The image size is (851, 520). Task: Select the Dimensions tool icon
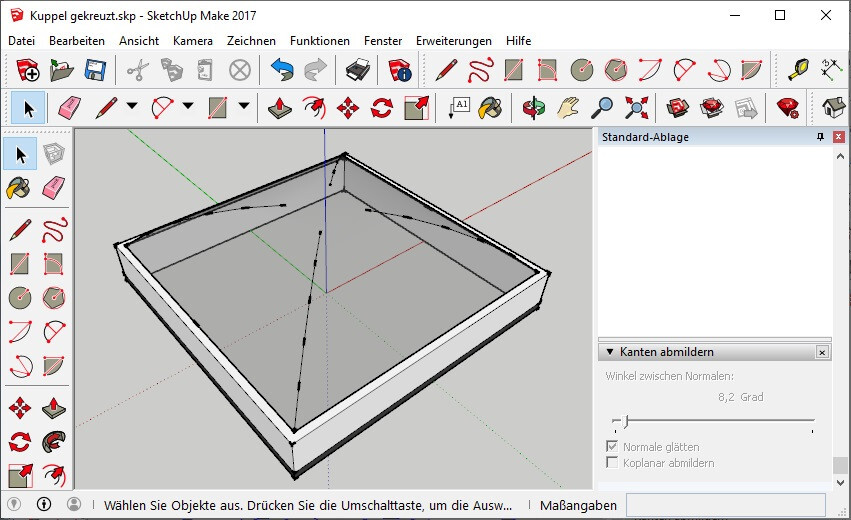pyautogui.click(x=831, y=70)
